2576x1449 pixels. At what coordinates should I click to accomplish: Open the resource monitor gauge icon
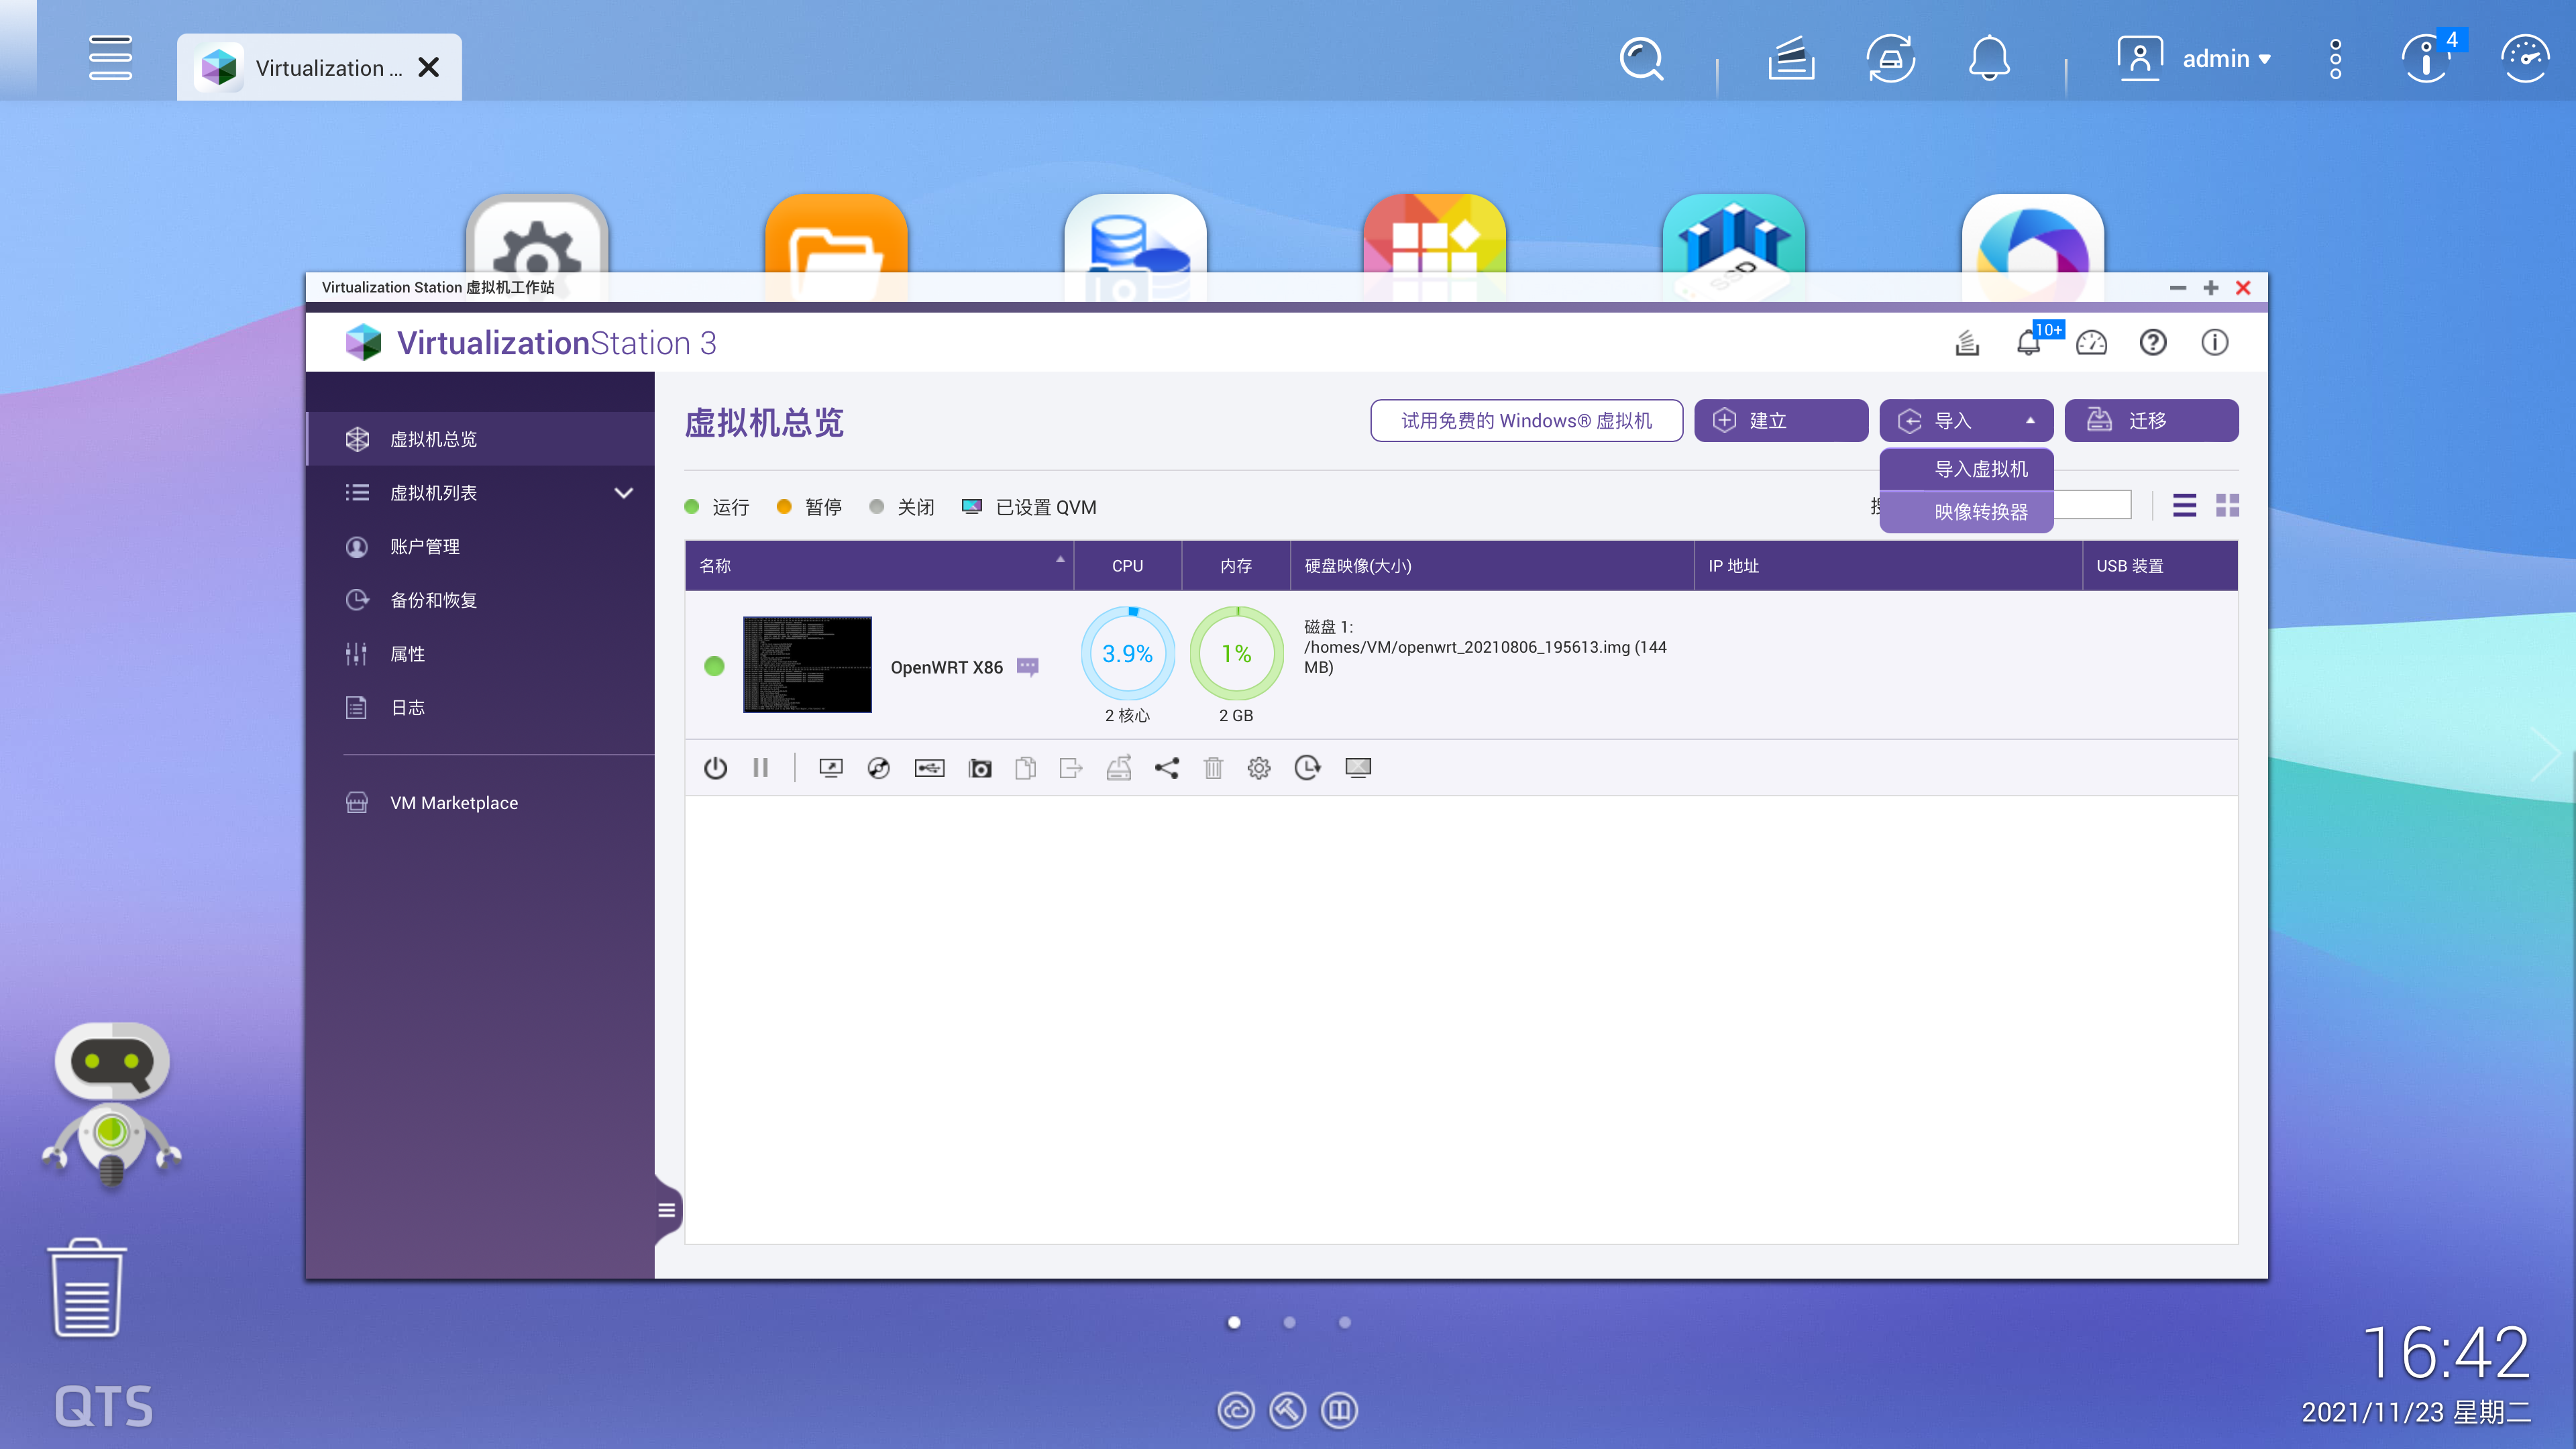click(x=2091, y=343)
